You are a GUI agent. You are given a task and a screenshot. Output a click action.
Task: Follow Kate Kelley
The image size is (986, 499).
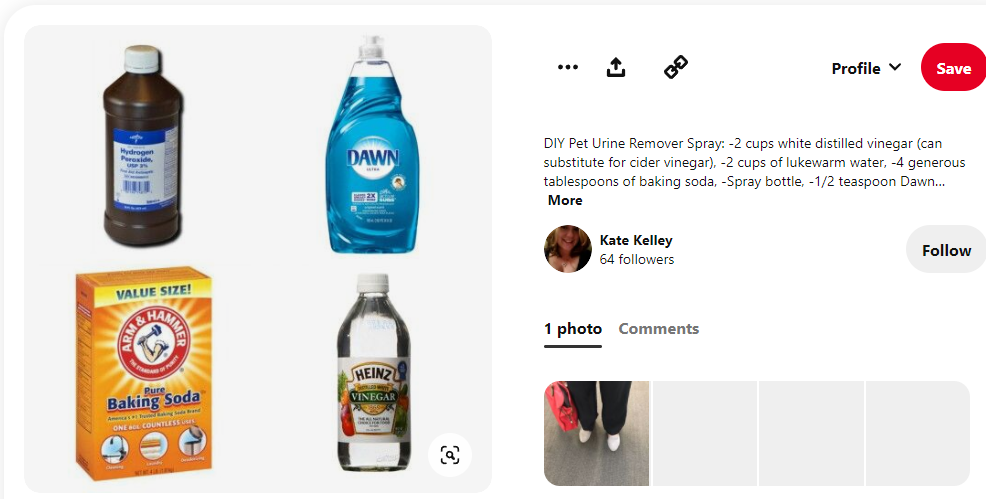[946, 250]
